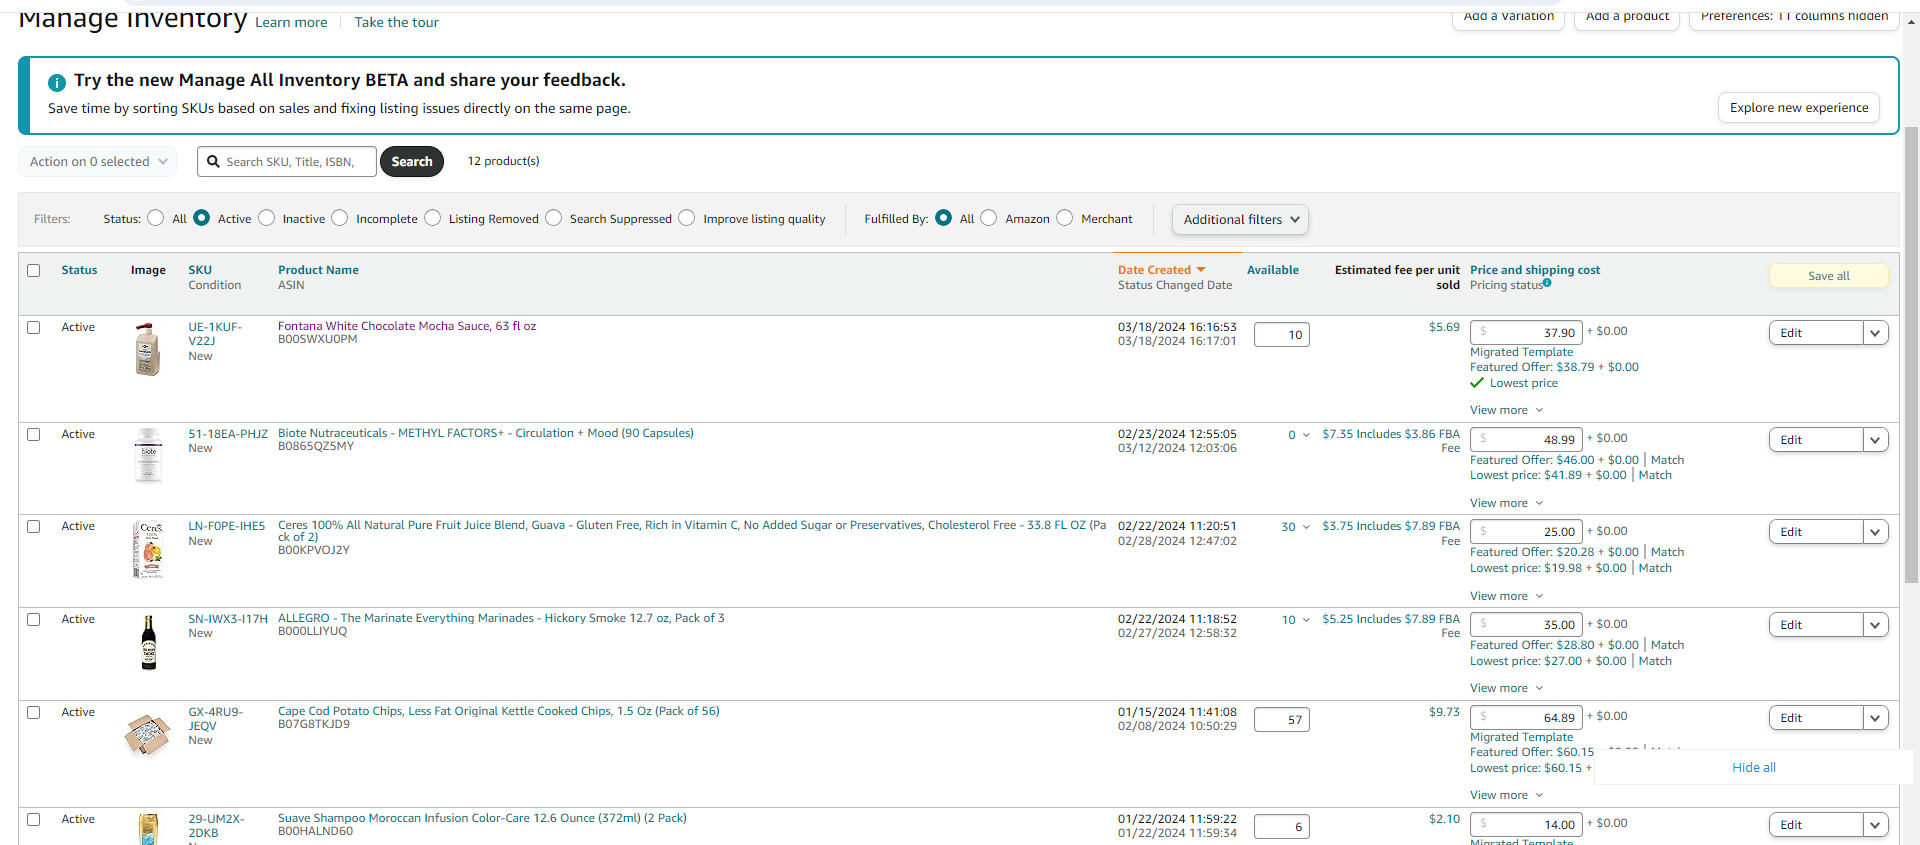Expand available quantity for Ceres juice row
The width and height of the screenshot is (1920, 845).
click(x=1295, y=527)
